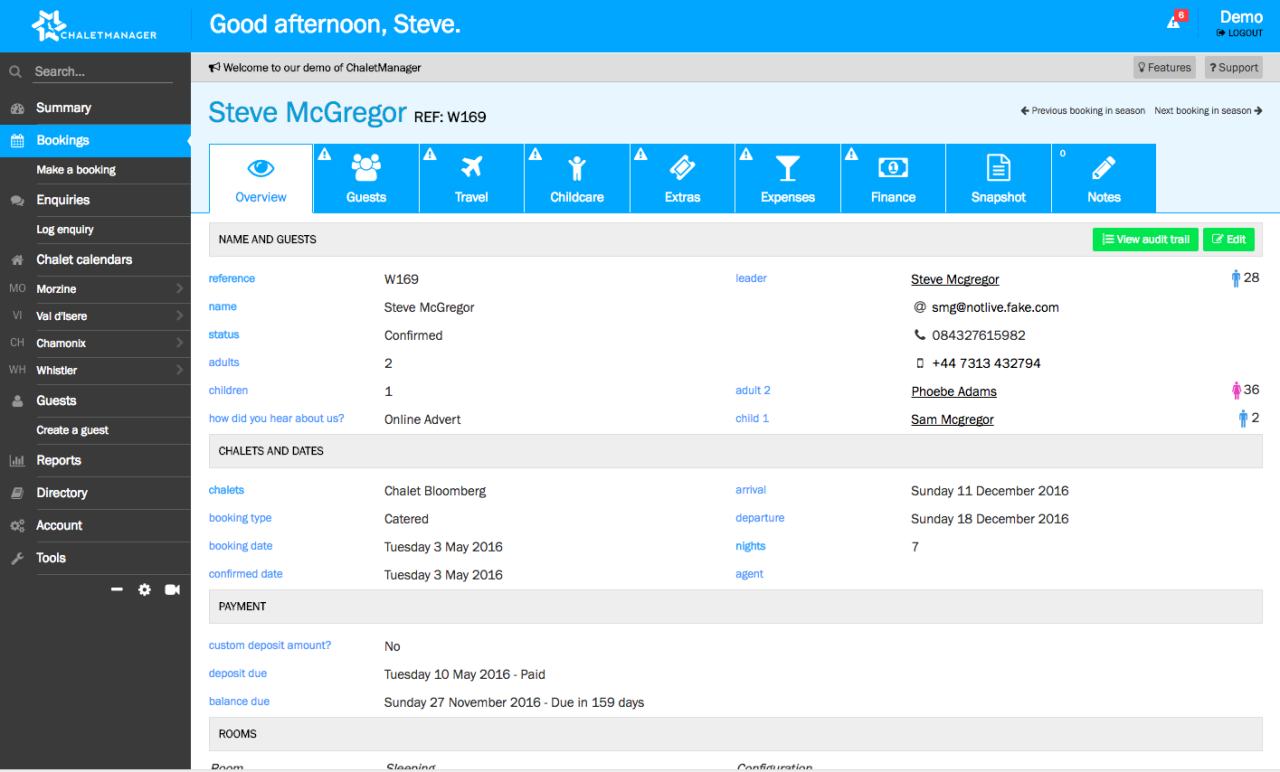Click the sidebar Search field
The image size is (1280, 772).
coord(100,72)
